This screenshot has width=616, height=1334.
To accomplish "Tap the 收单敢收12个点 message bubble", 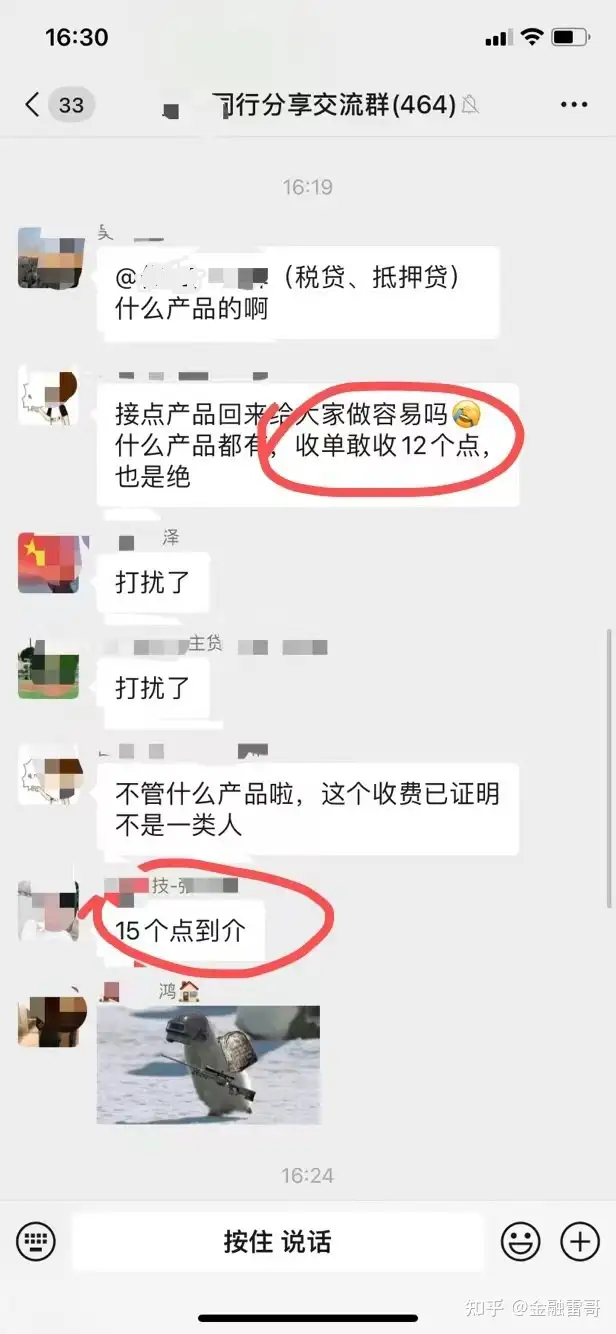I will 308,445.
